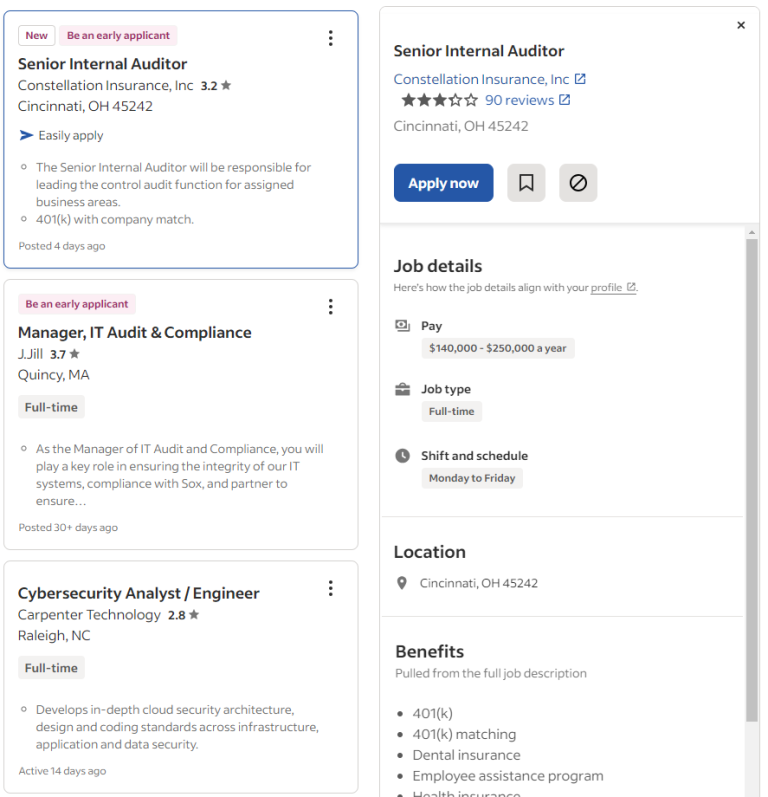Open options menu for Senior Internal Auditor card

pyautogui.click(x=330, y=38)
